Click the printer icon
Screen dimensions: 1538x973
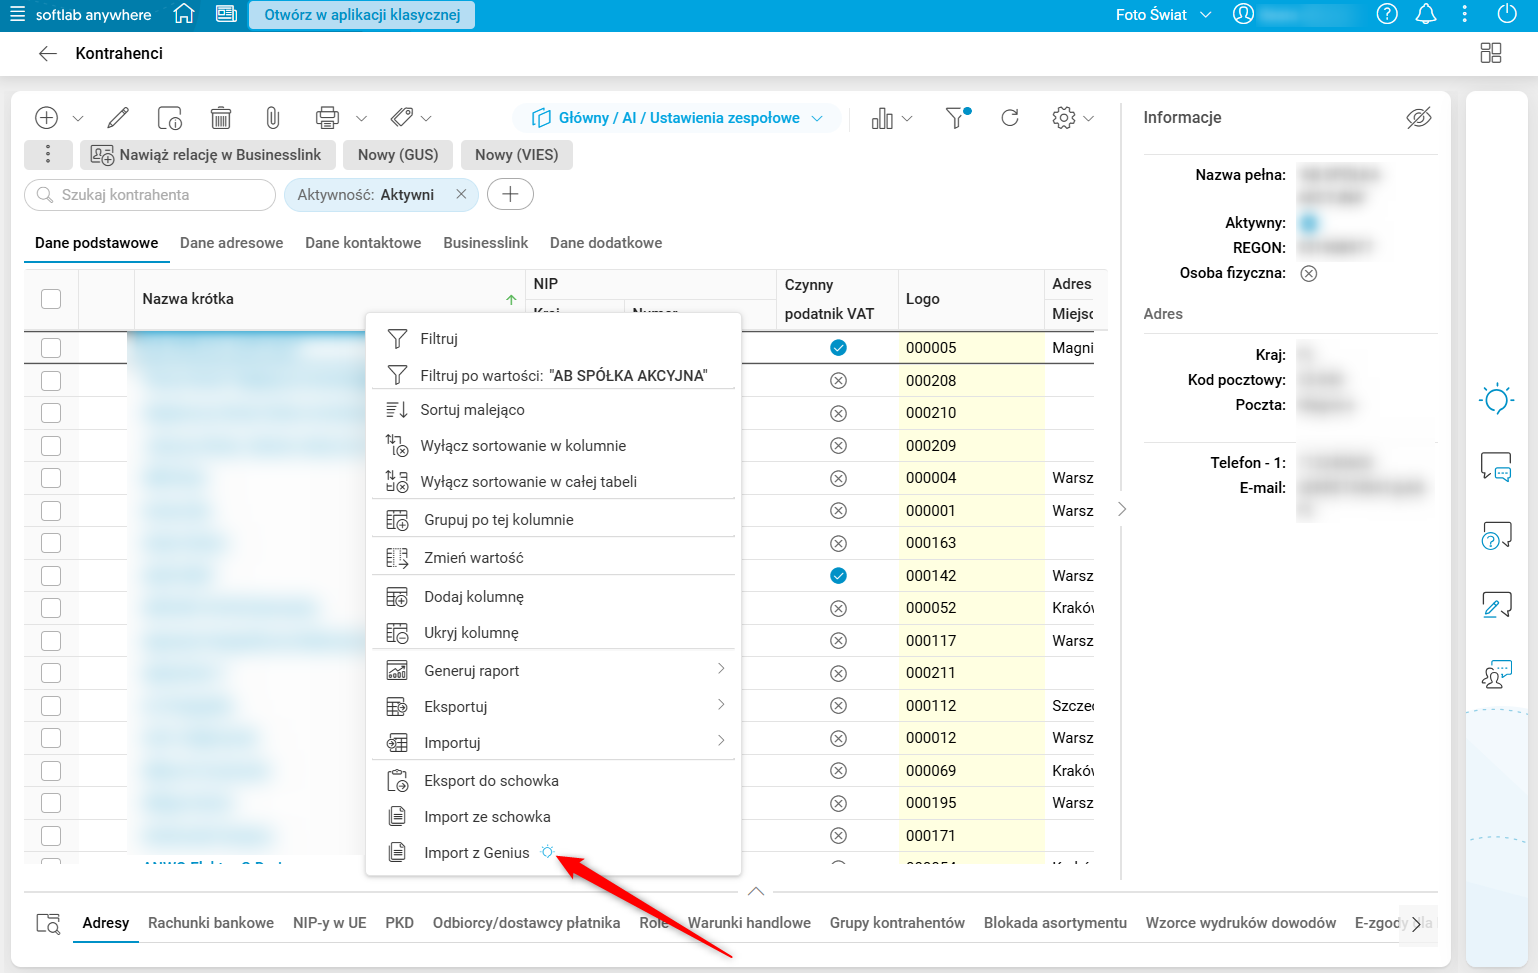[327, 118]
